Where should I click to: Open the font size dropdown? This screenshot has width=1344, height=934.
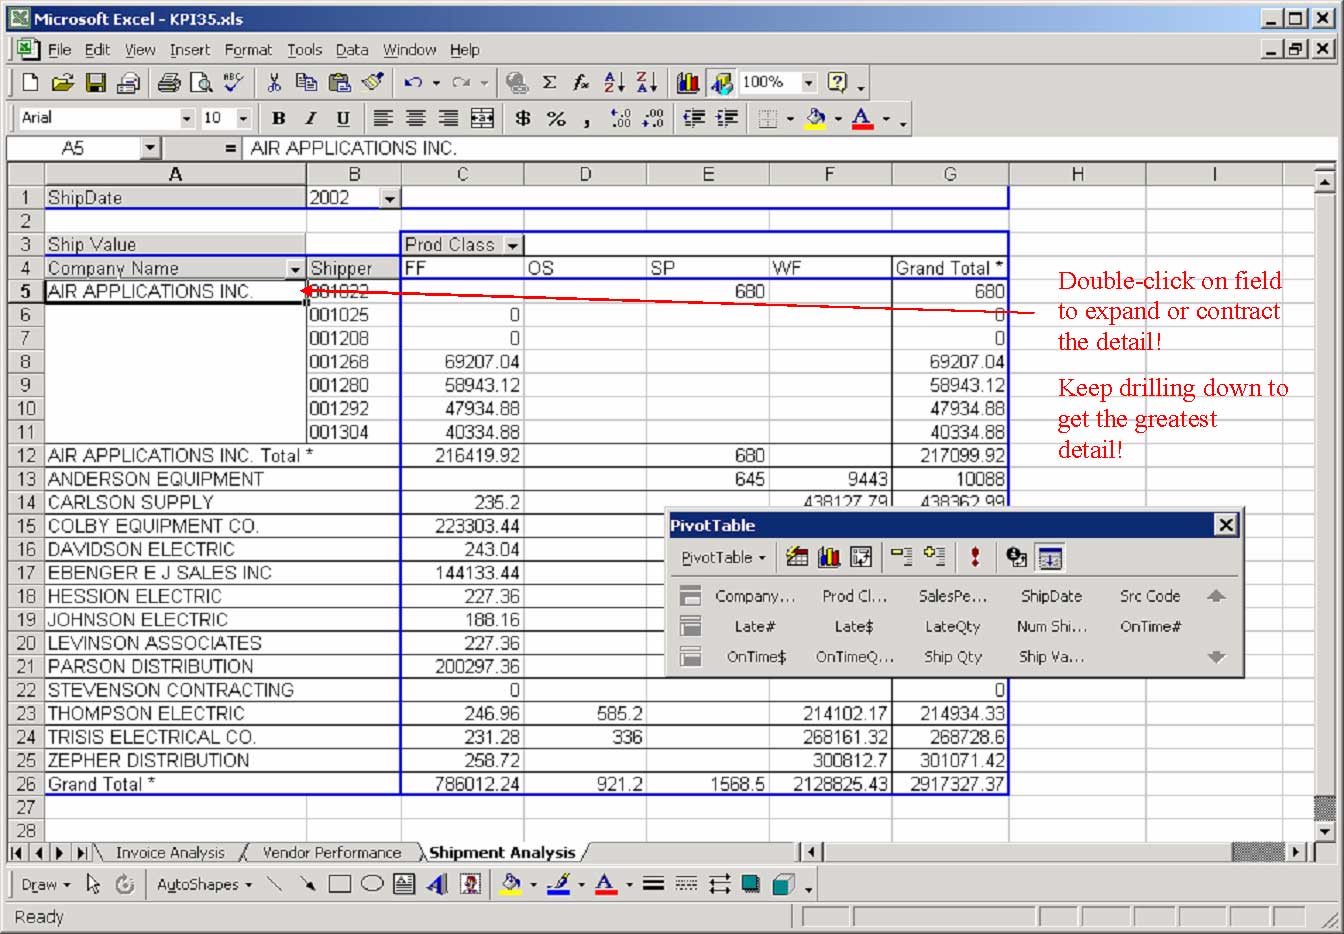tap(243, 119)
